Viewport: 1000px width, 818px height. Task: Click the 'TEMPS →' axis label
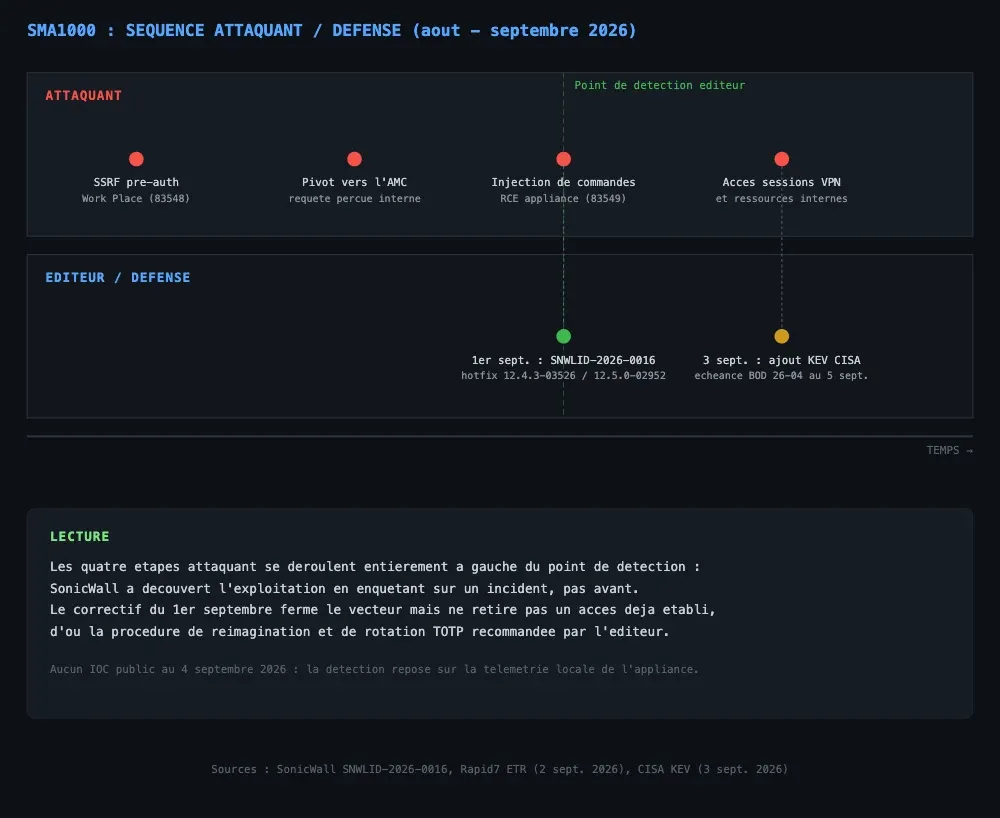[950, 450]
